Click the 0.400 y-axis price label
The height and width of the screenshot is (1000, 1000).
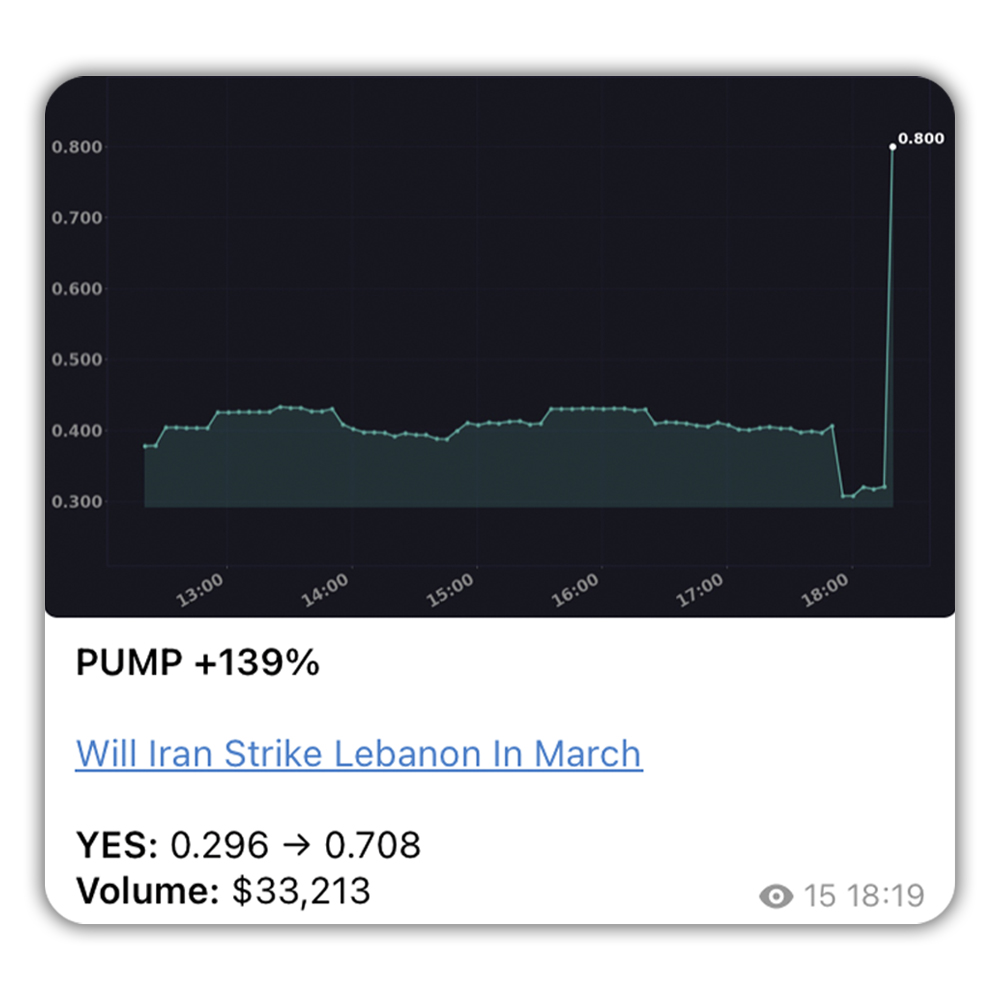click(x=75, y=431)
